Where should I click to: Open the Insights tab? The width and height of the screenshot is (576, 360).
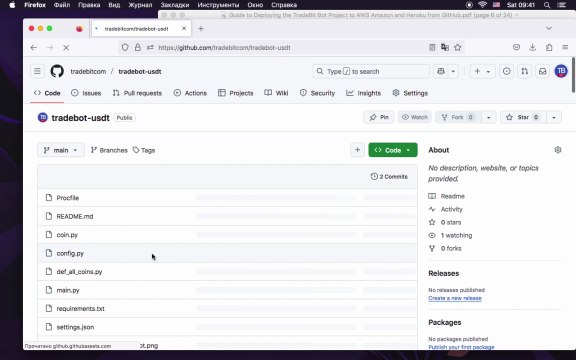(x=363, y=93)
